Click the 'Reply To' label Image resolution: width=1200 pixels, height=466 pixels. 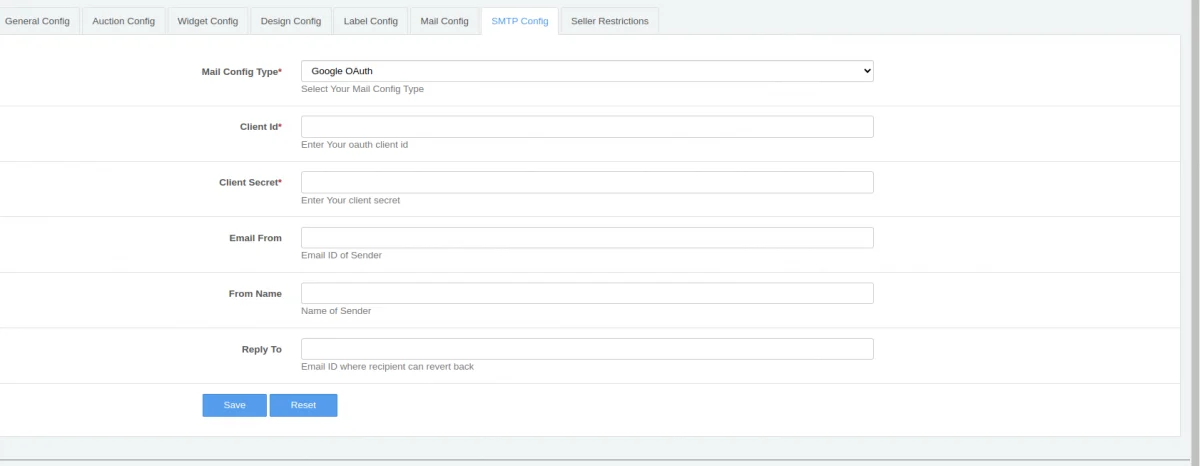pyautogui.click(x=261, y=349)
